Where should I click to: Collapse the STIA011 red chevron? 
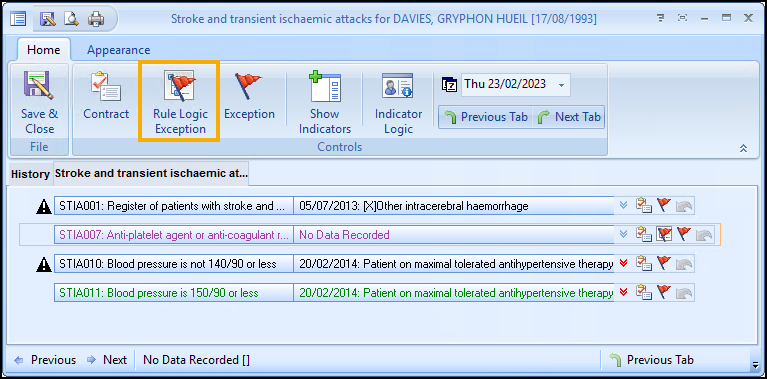(623, 293)
